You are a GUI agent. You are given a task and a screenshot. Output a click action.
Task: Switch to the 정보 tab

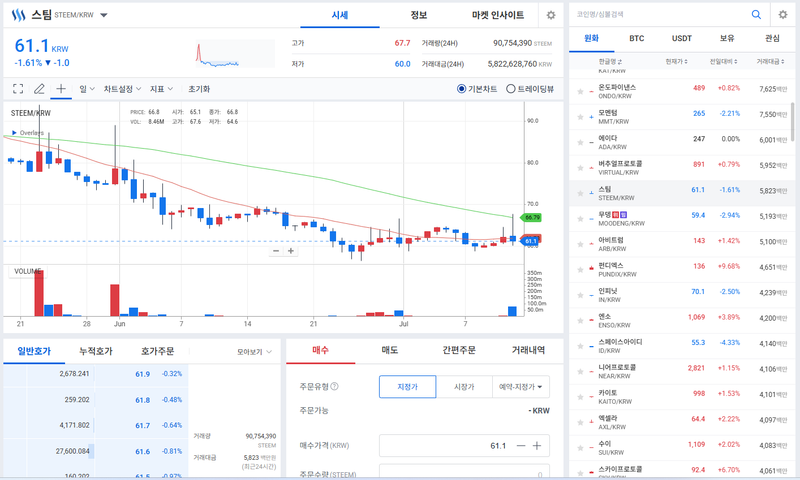[419, 15]
